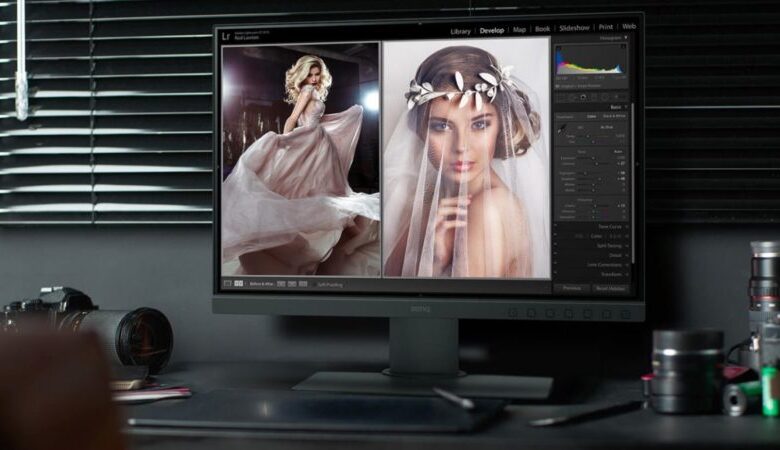Click the Auto tone button
Image resolution: width=780 pixels, height=450 pixels.
[x=619, y=151]
